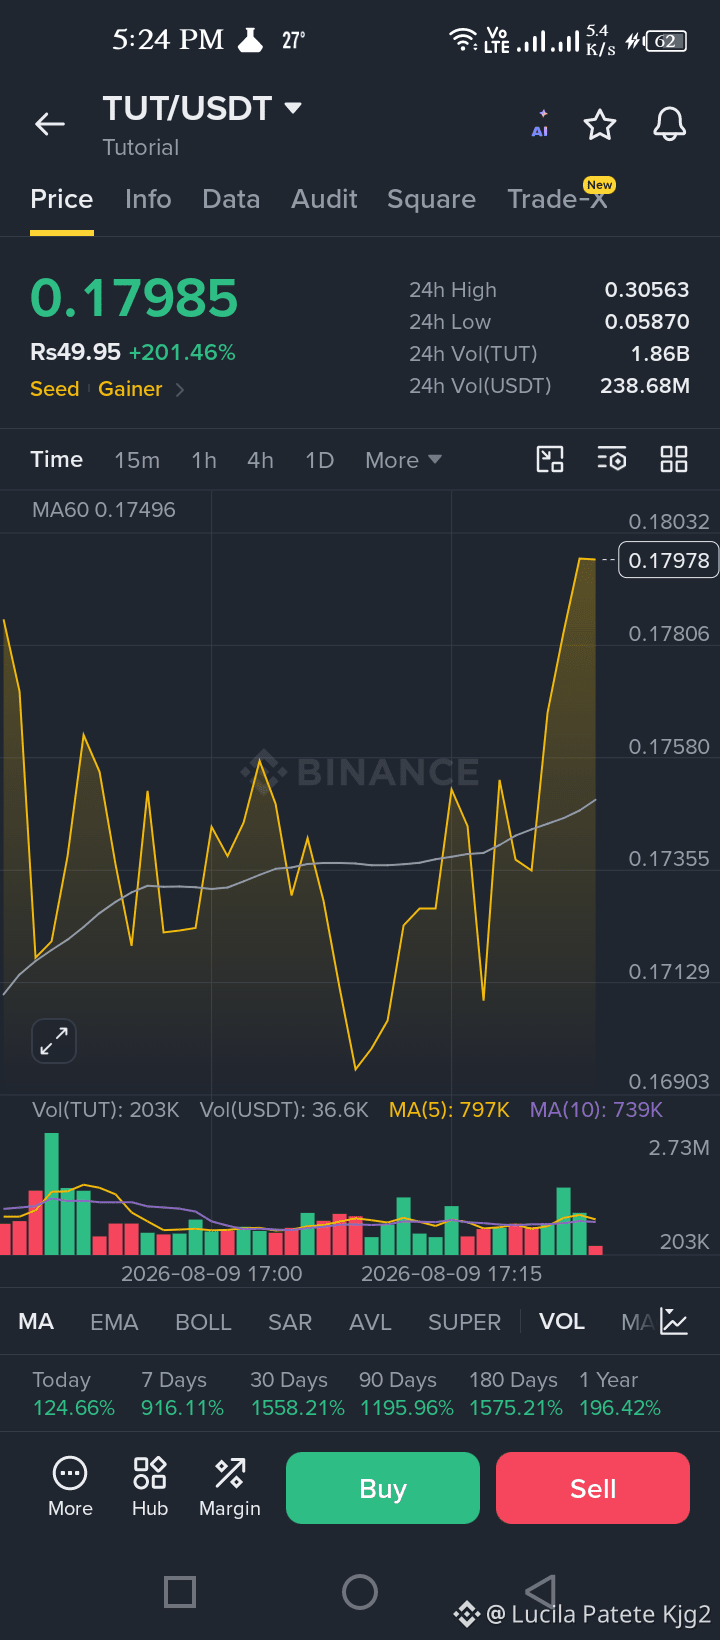Toggle the VOL sub-indicator
This screenshot has width=720, height=1640.
click(x=562, y=1322)
